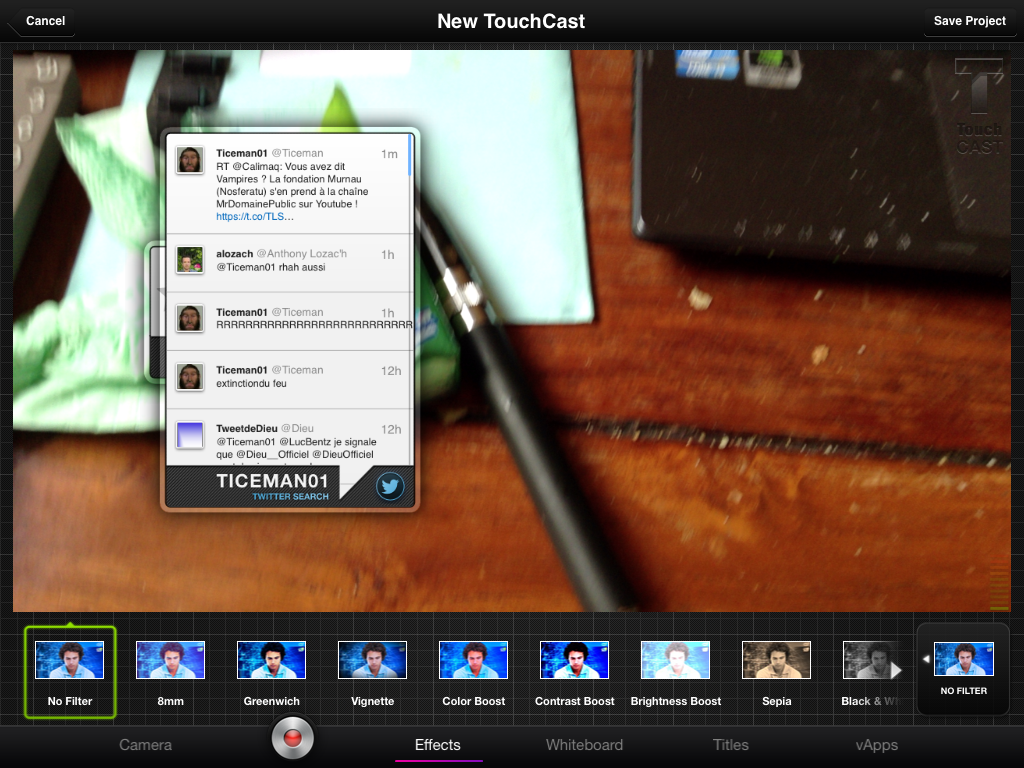This screenshot has width=1024, height=768.
Task: Switch to the Camera tab
Action: [x=146, y=744]
